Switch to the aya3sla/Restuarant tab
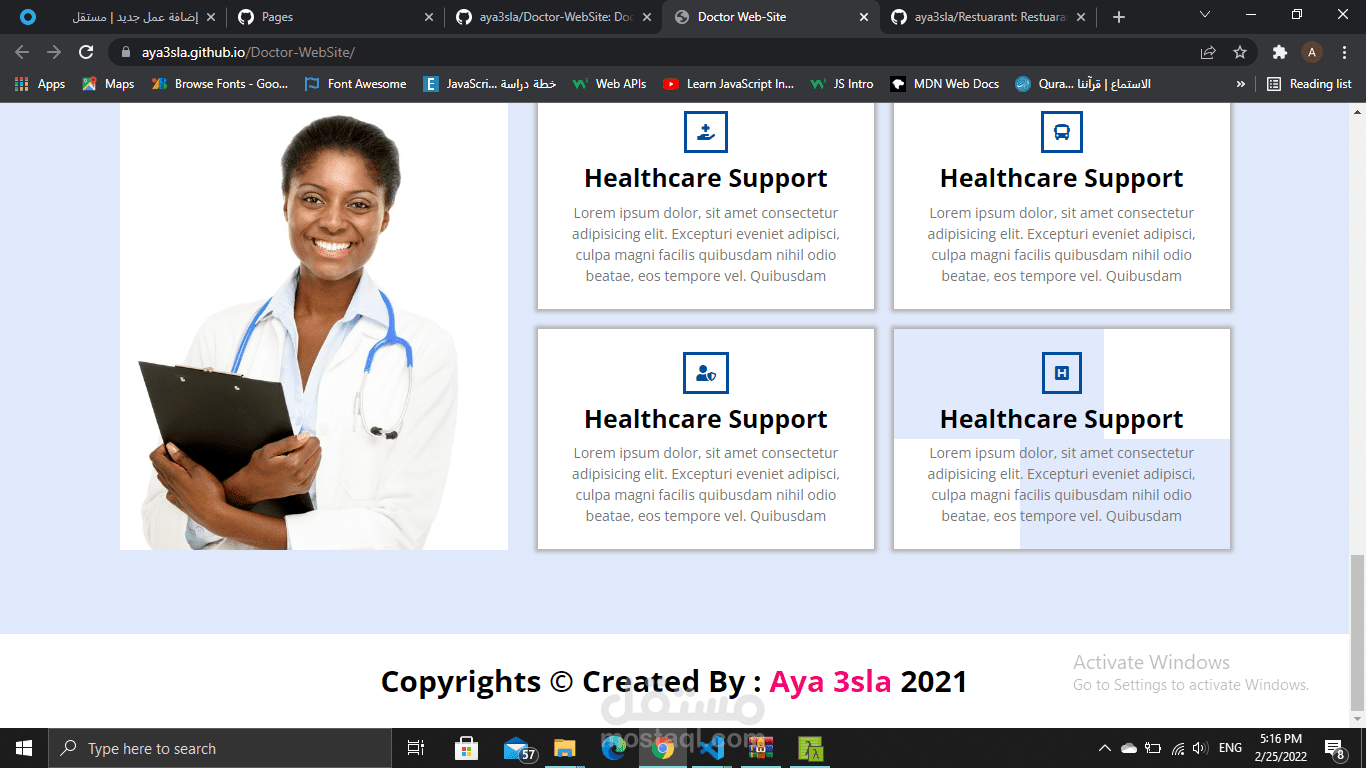 click(x=988, y=17)
